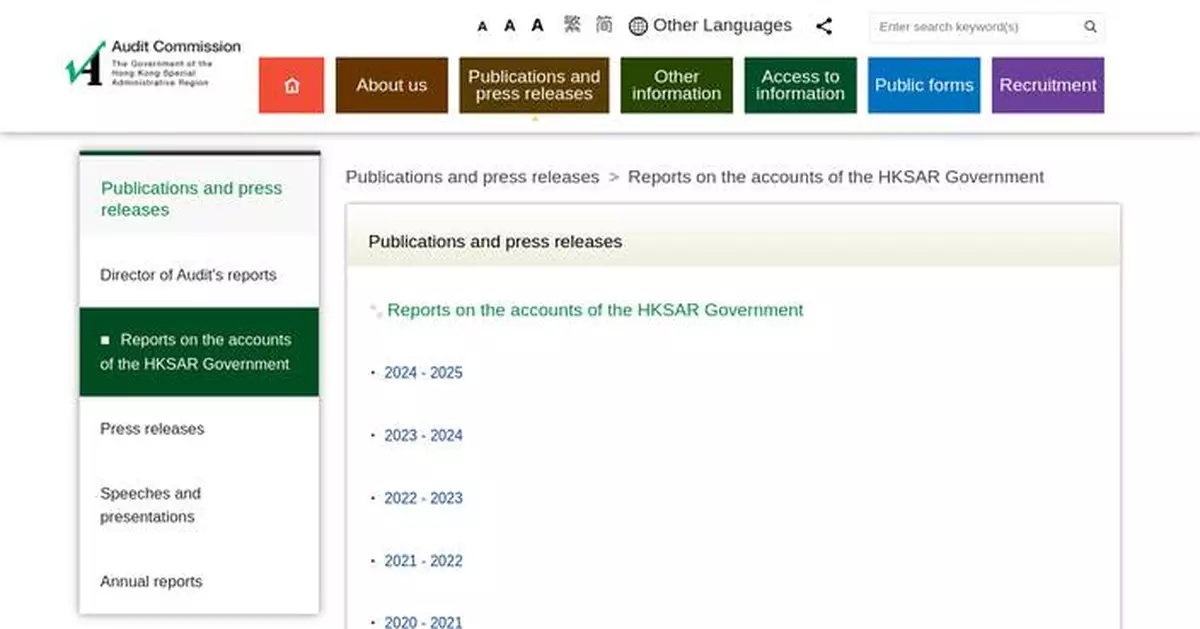Viewport: 1200px width, 629px height.
Task: Open the Other information menu
Action: pyautogui.click(x=676, y=85)
